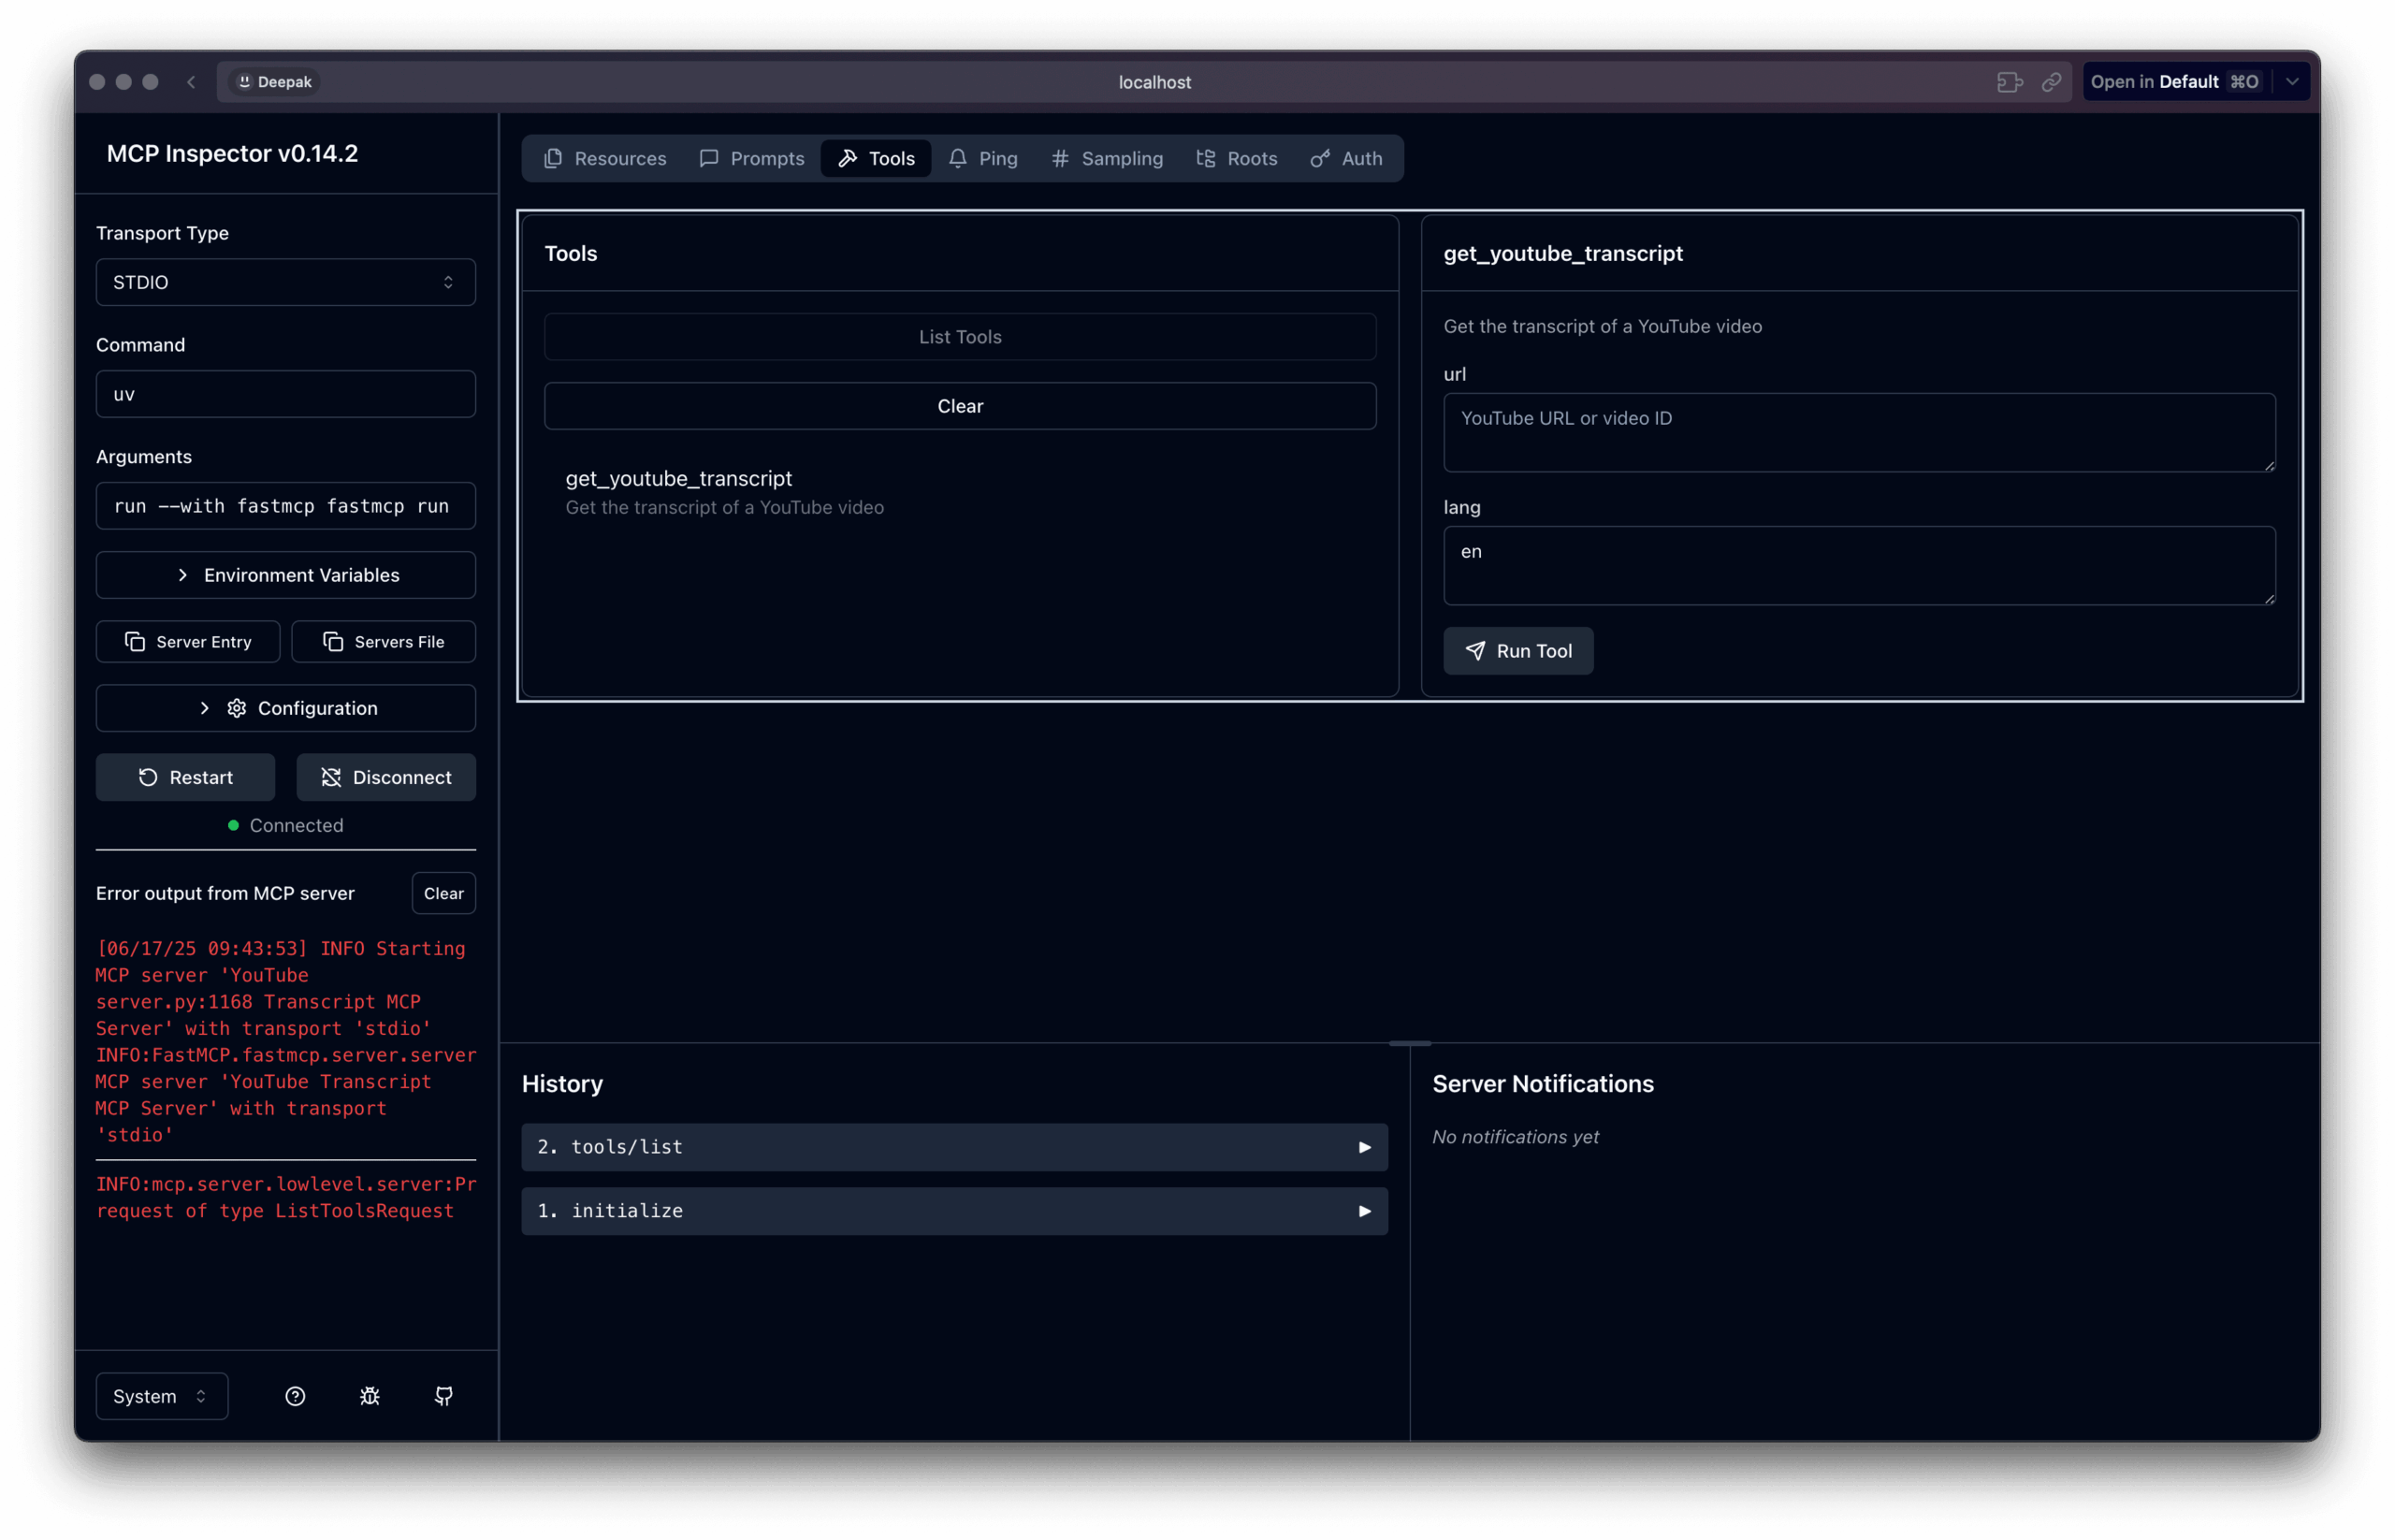Open the Transport Type STDIO dropdown
Viewport: 2395px width, 1540px height.
click(286, 282)
